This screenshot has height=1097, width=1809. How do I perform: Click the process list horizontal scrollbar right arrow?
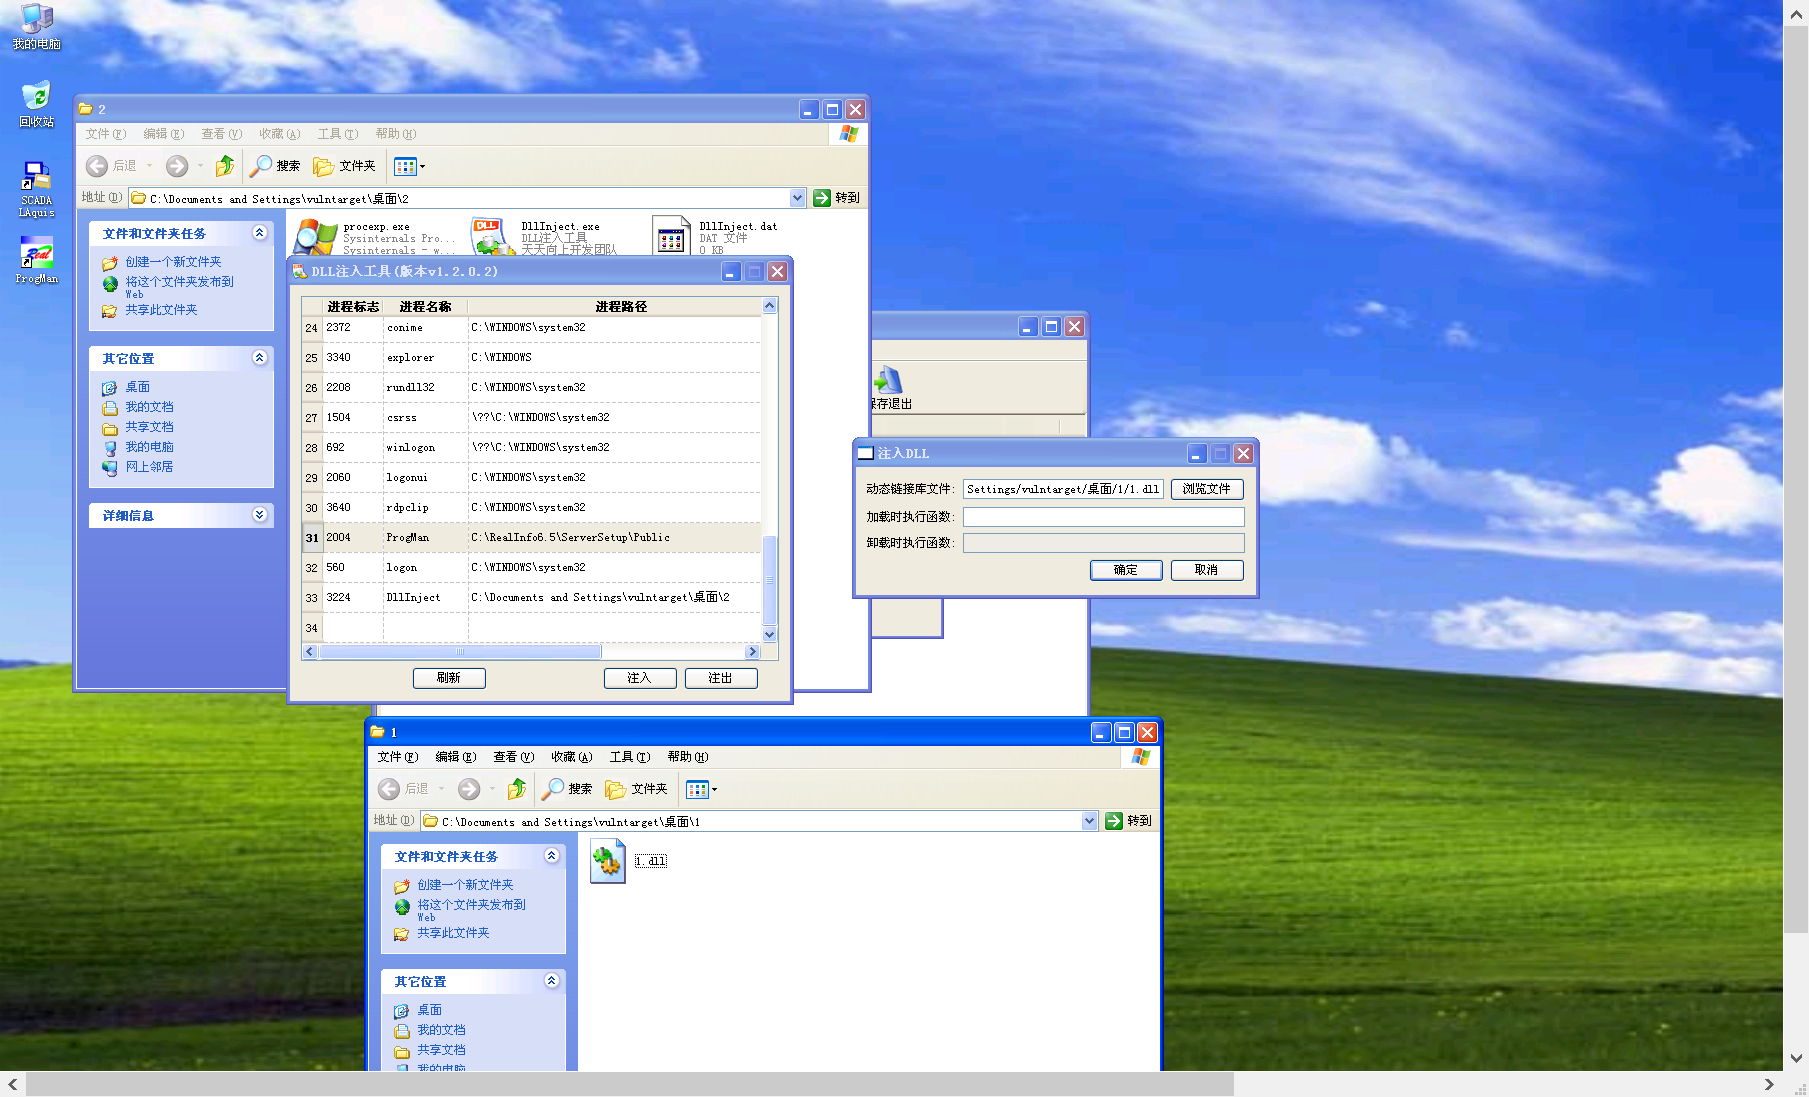click(x=752, y=652)
